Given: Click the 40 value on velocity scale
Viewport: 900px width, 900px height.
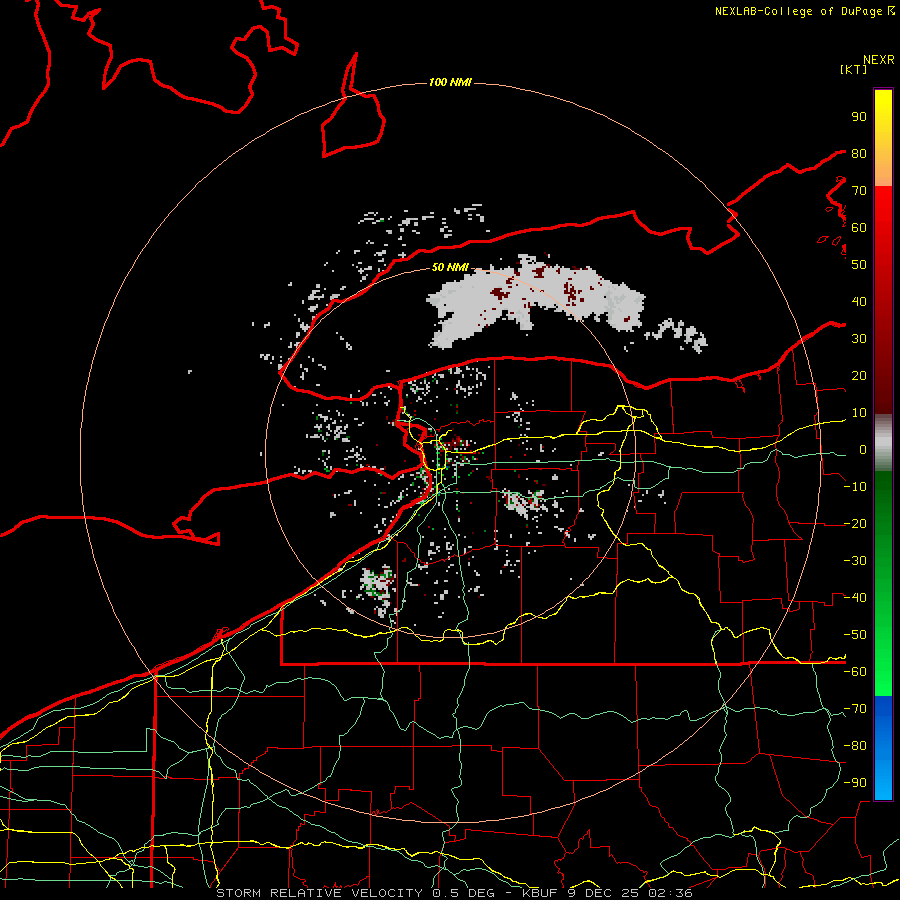Looking at the screenshot, I should (859, 302).
